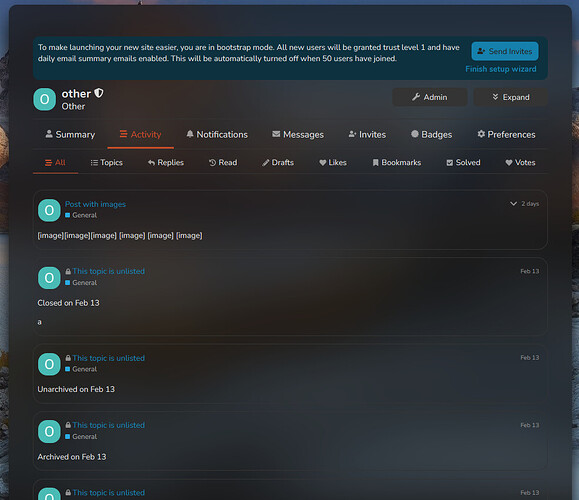The image size is (579, 500).
Task: Open unlisted topic with 'Closed on Feb 13'
Action: point(109,271)
